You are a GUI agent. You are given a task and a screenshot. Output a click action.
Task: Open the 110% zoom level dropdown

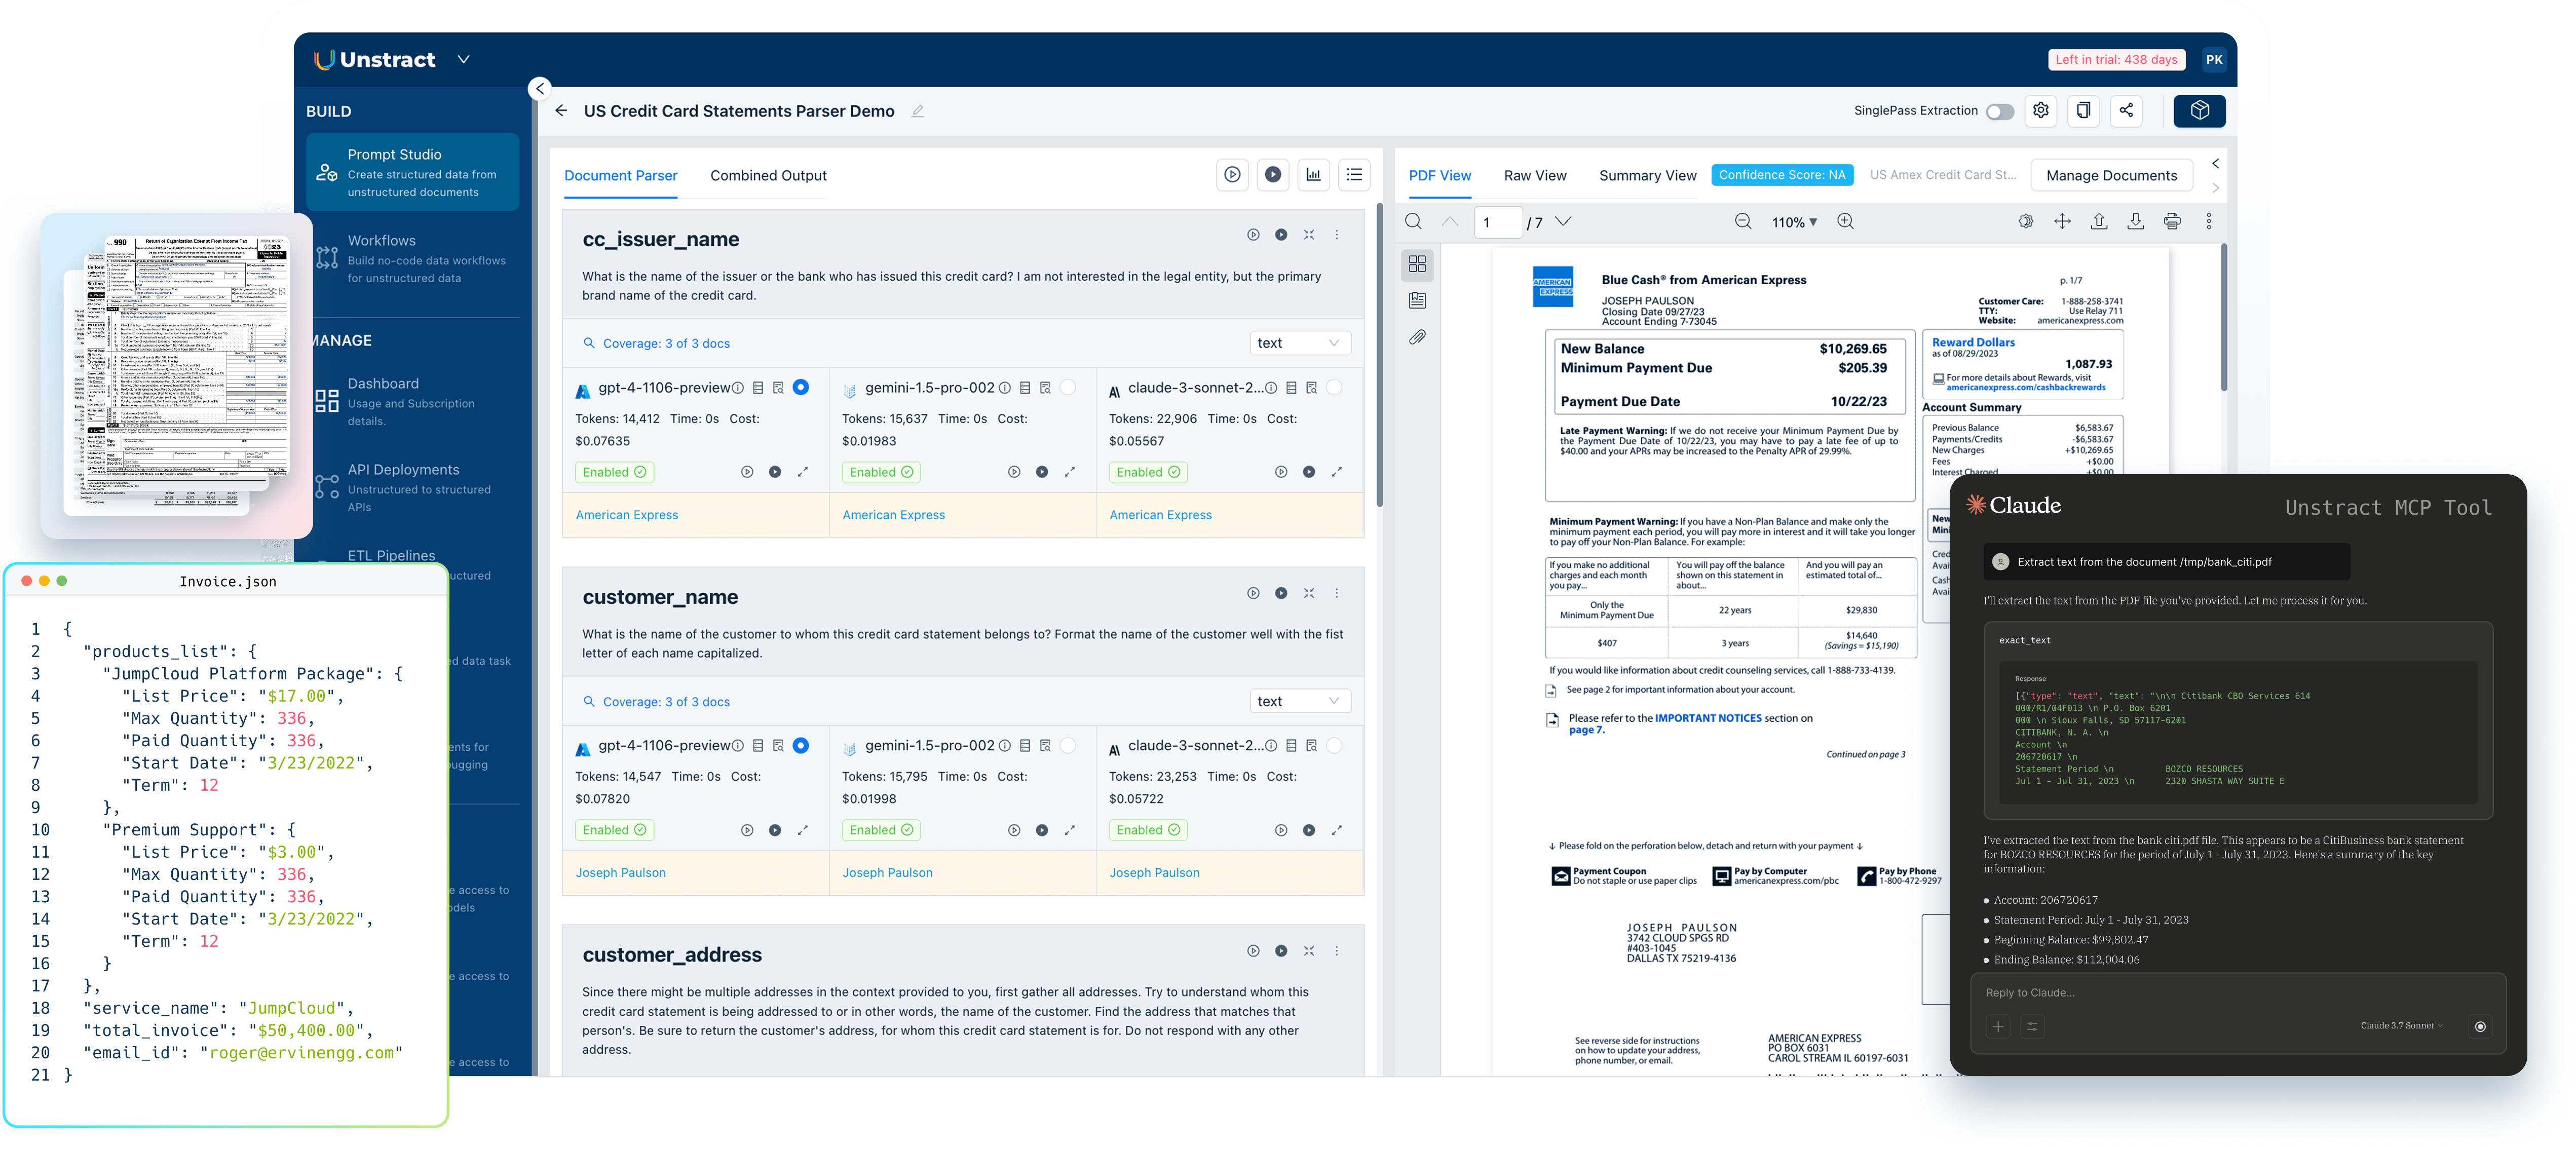pos(1794,222)
